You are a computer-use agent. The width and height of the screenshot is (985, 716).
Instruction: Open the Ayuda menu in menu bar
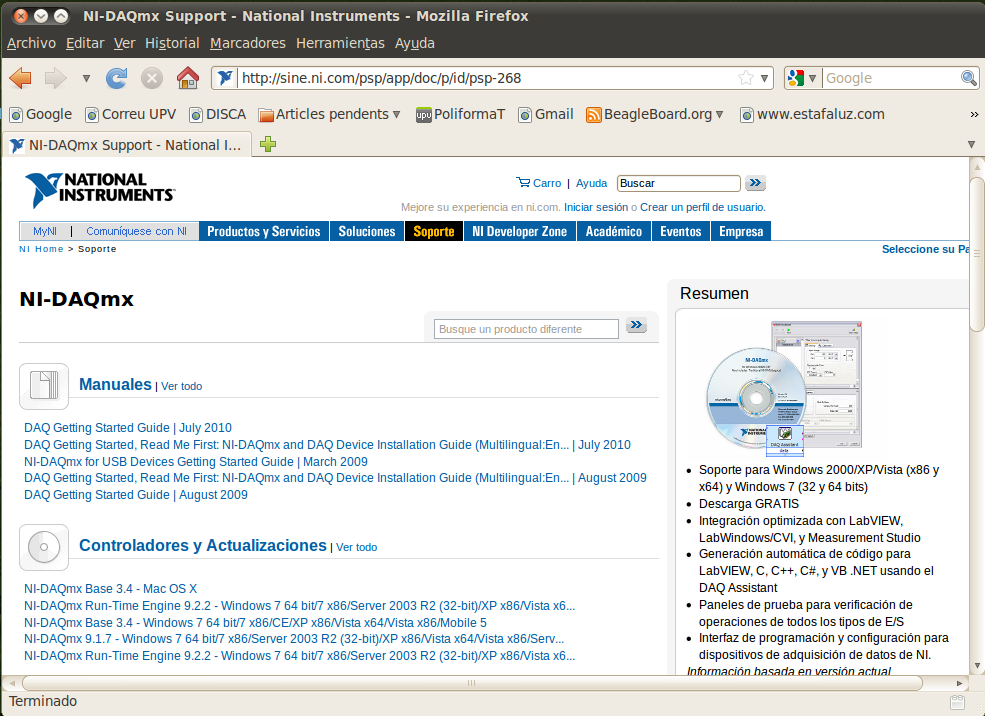pyautogui.click(x=415, y=43)
